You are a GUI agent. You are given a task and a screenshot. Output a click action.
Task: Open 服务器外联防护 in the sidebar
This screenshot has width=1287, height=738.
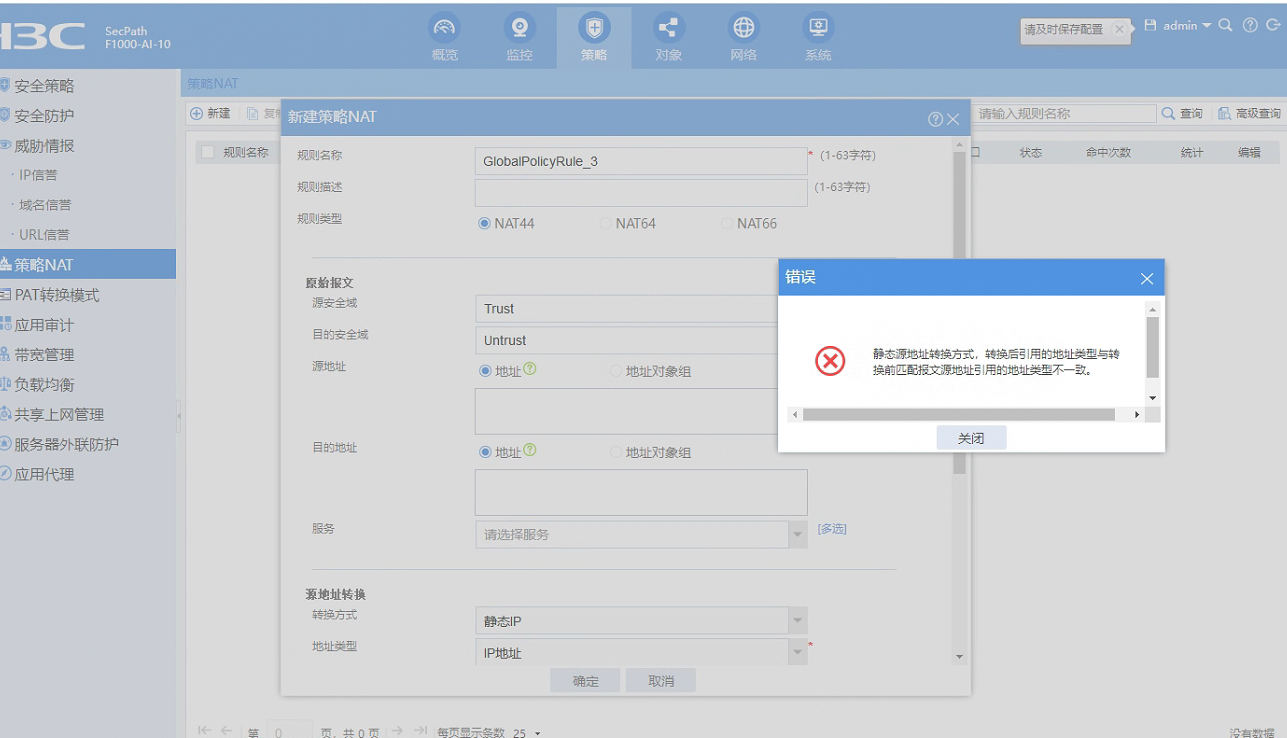point(66,444)
